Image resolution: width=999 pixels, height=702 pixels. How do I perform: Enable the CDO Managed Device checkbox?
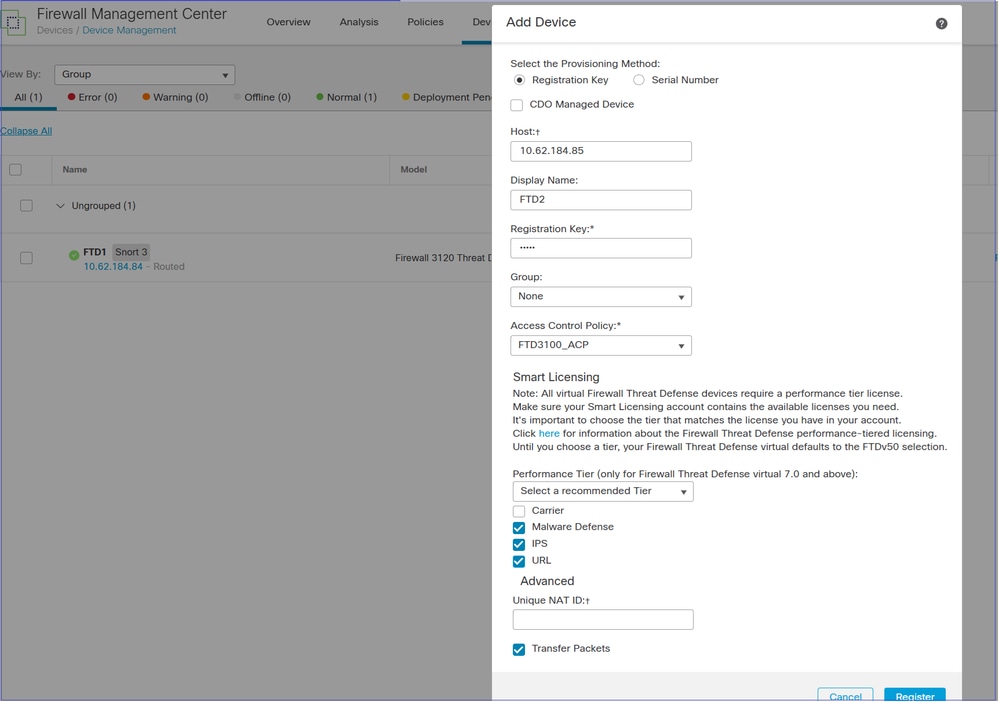(517, 105)
